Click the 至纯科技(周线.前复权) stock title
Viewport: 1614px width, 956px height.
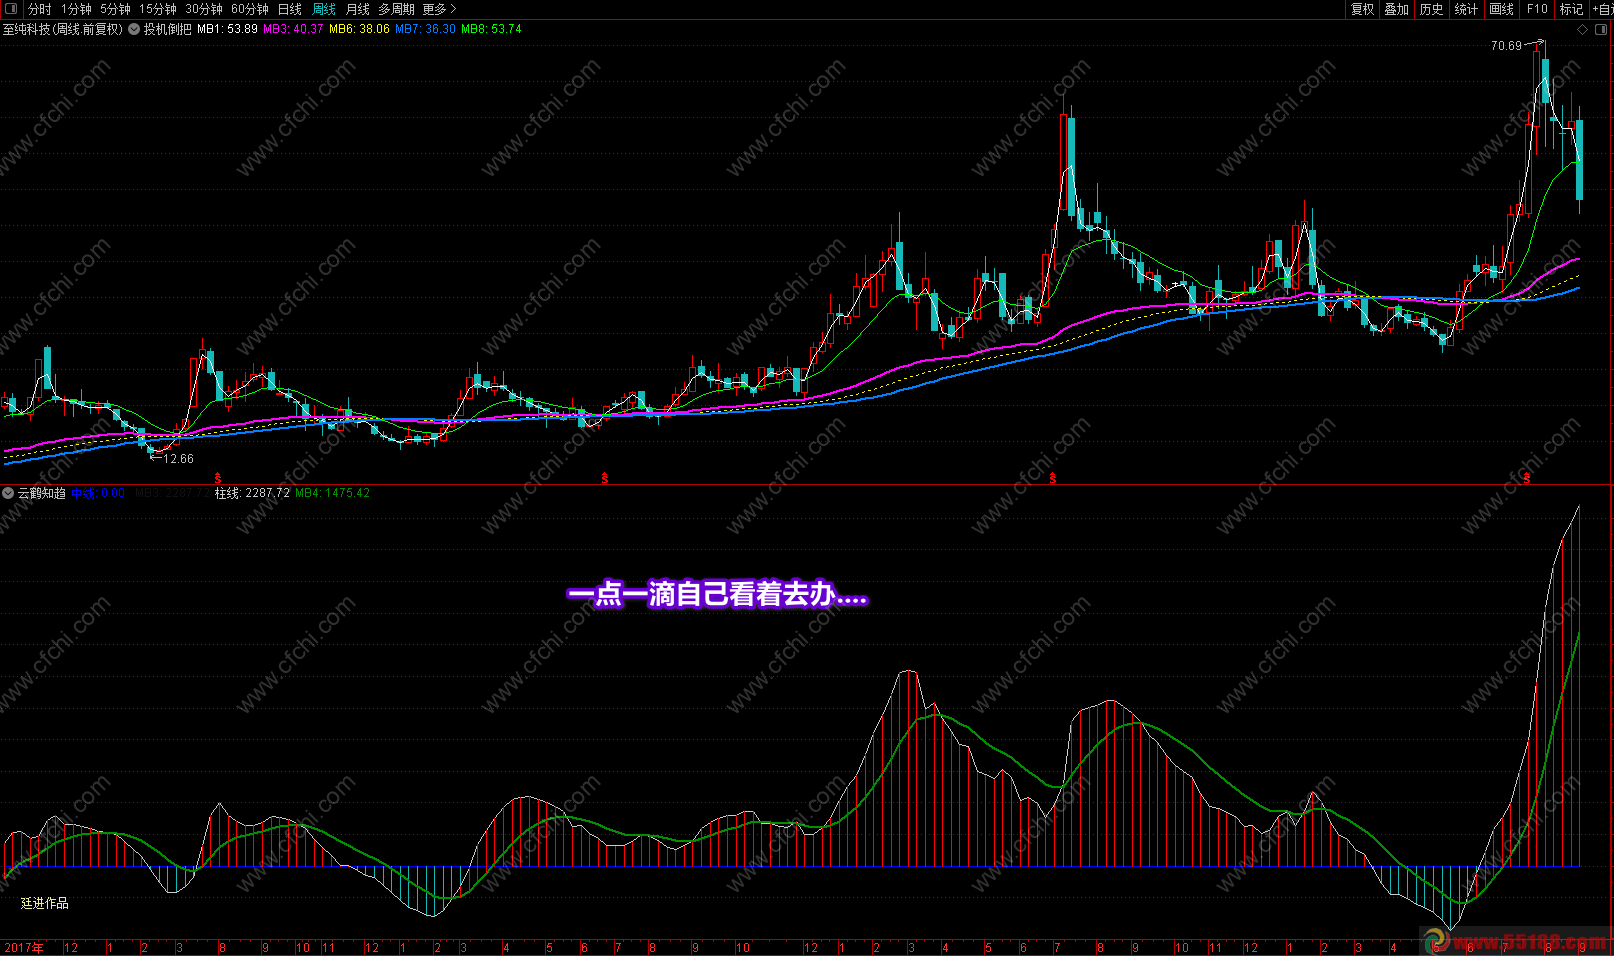pyautogui.click(x=63, y=29)
